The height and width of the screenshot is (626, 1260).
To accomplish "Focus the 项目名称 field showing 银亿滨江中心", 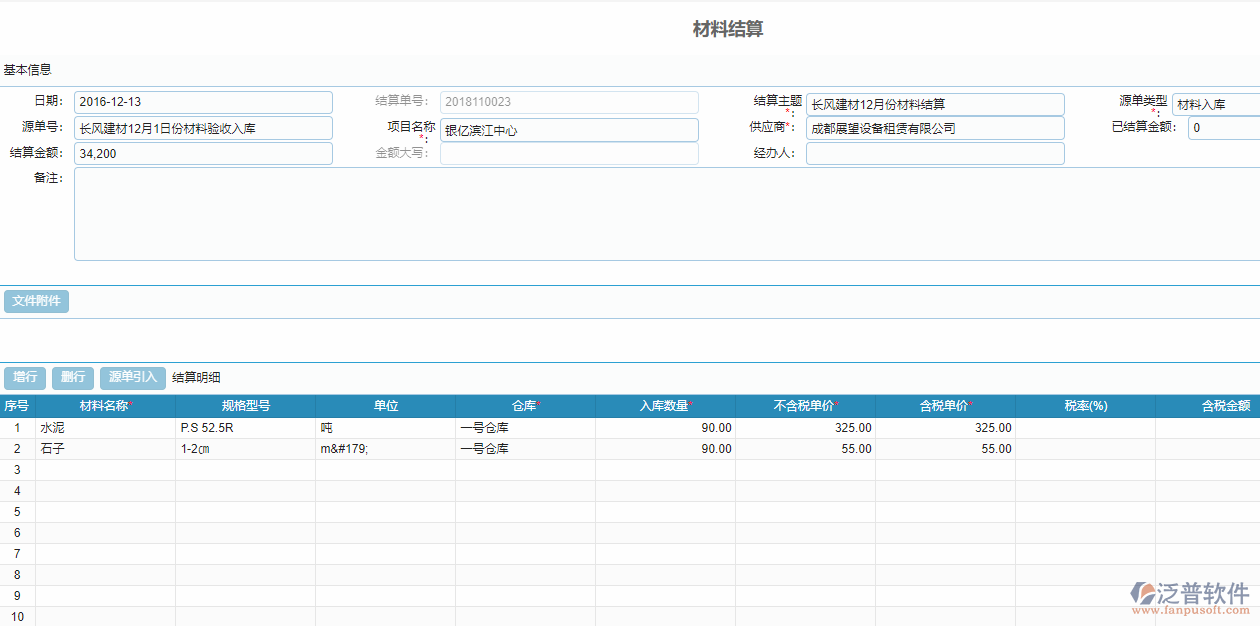I will [569, 130].
